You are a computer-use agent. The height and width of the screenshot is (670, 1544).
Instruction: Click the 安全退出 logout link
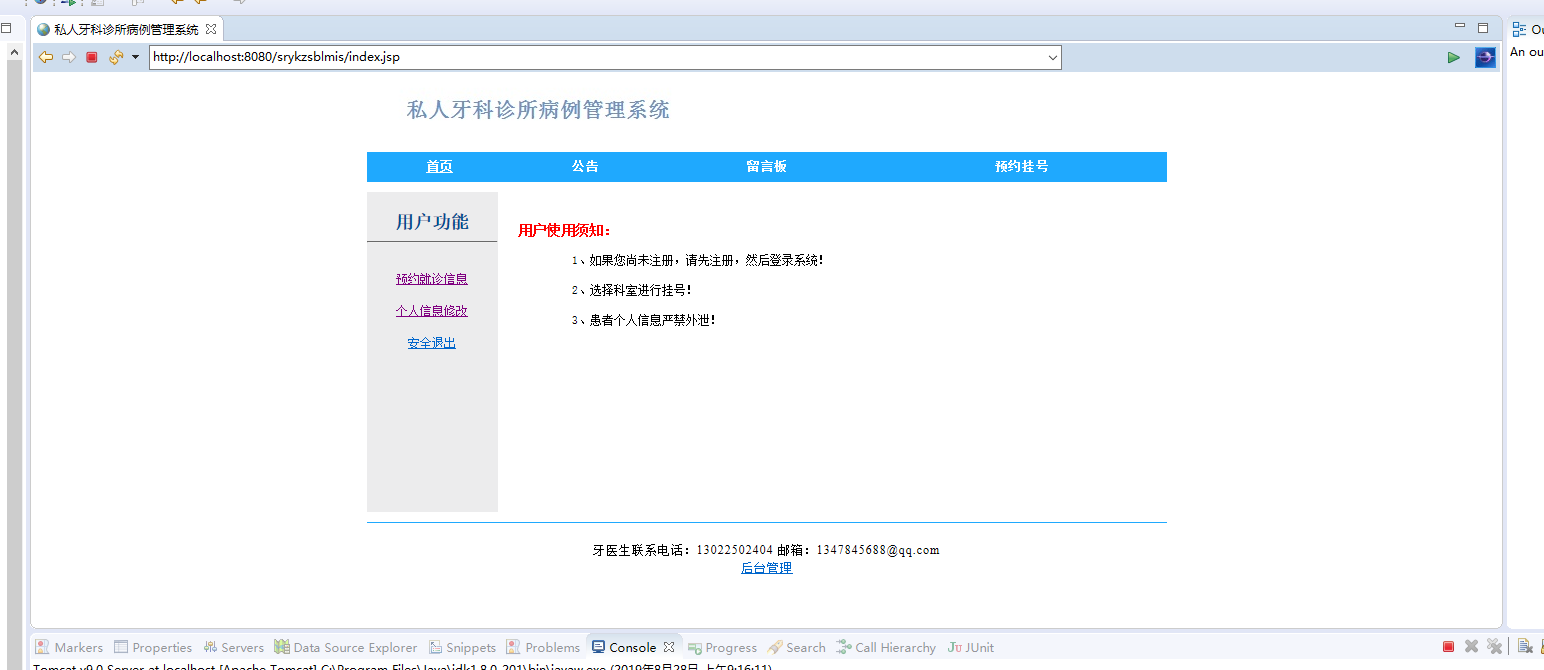click(x=431, y=342)
